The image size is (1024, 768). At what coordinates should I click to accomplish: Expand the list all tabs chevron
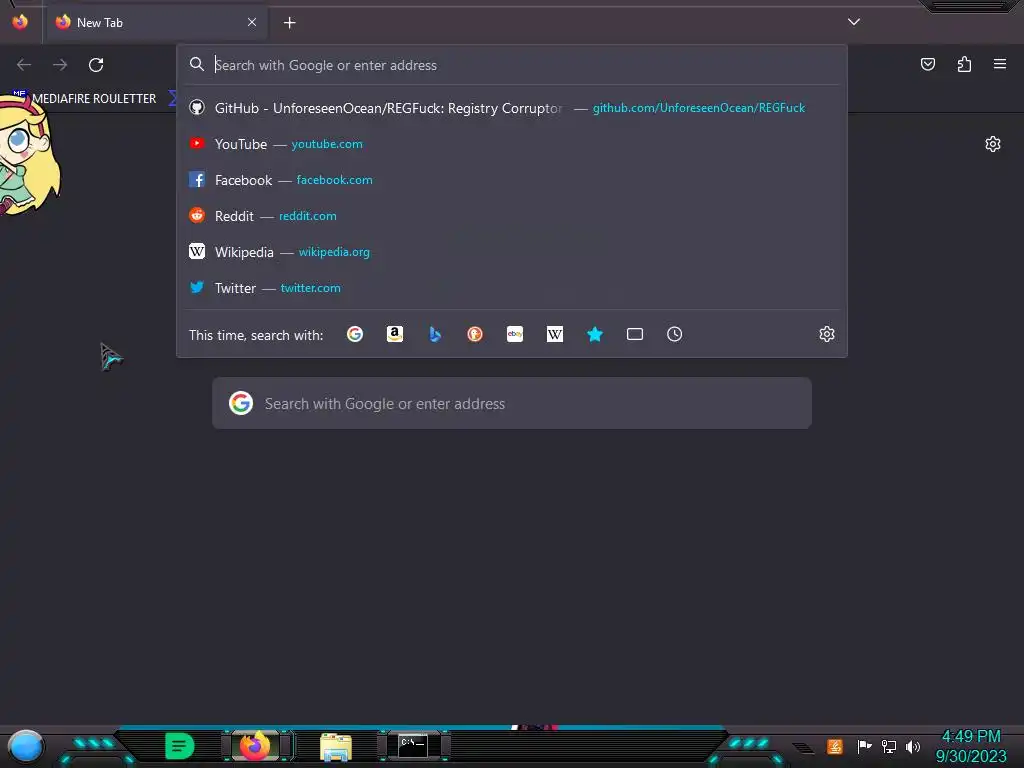point(854,22)
